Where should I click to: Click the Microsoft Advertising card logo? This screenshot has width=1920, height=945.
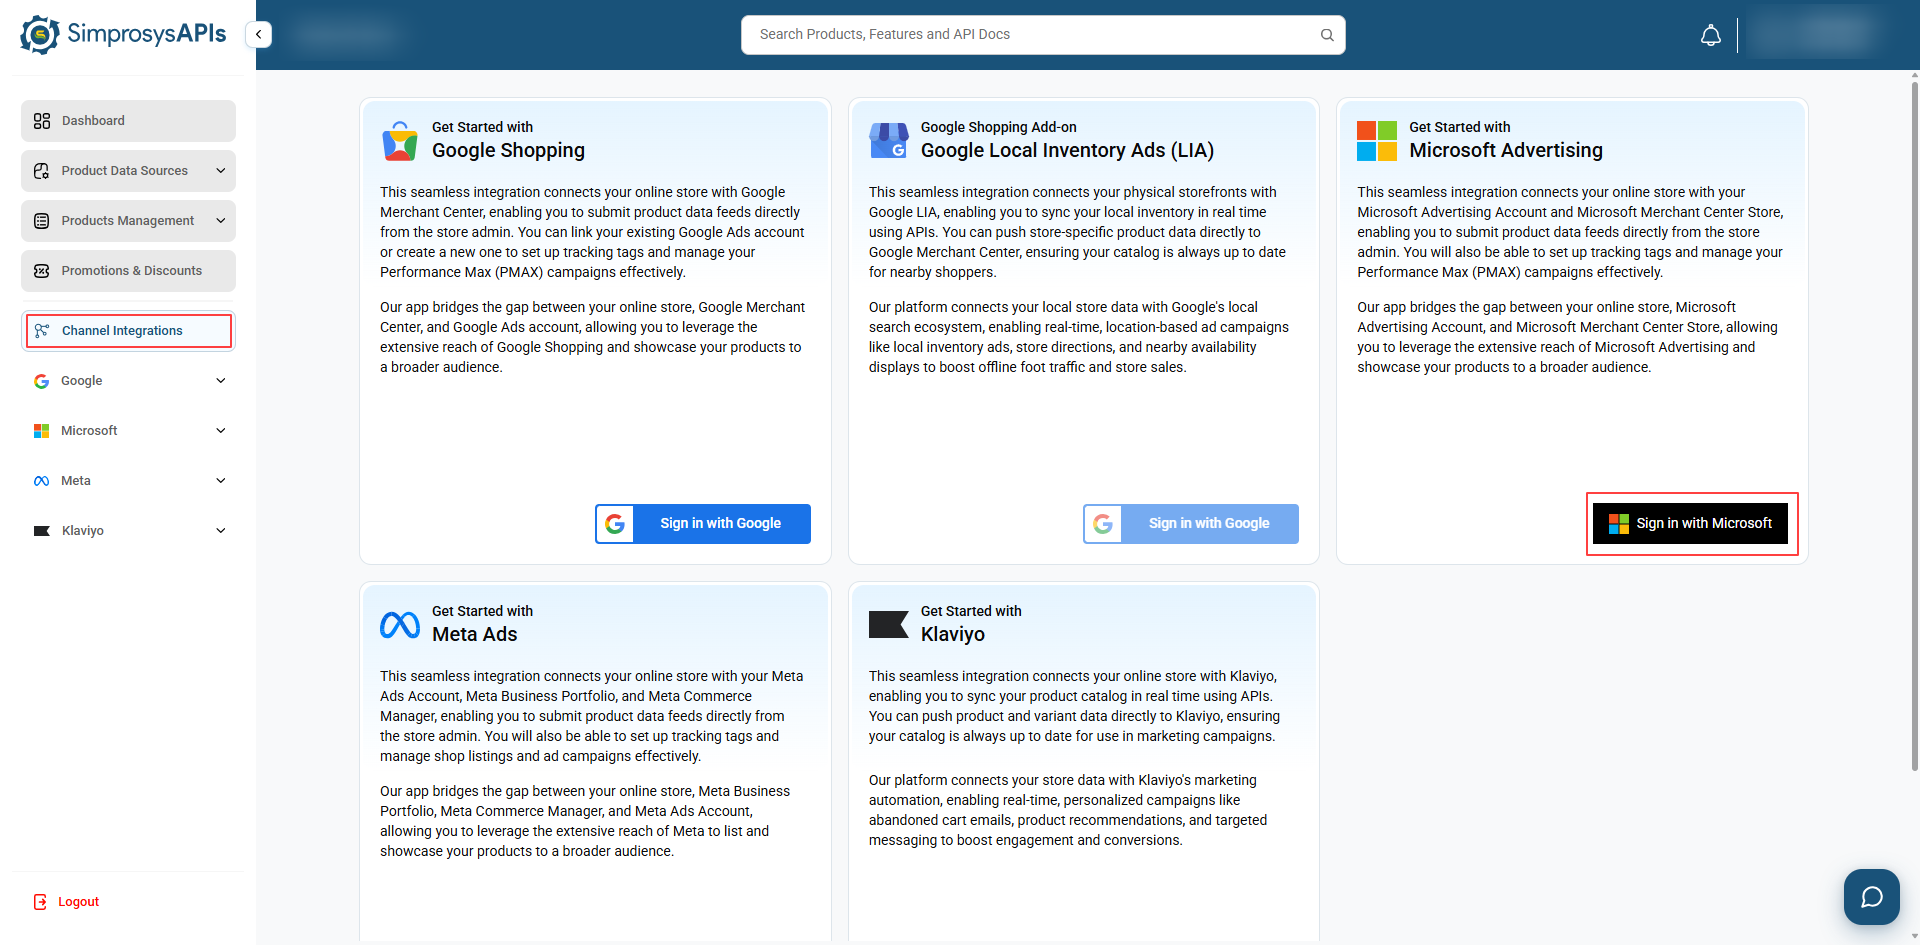tap(1377, 141)
